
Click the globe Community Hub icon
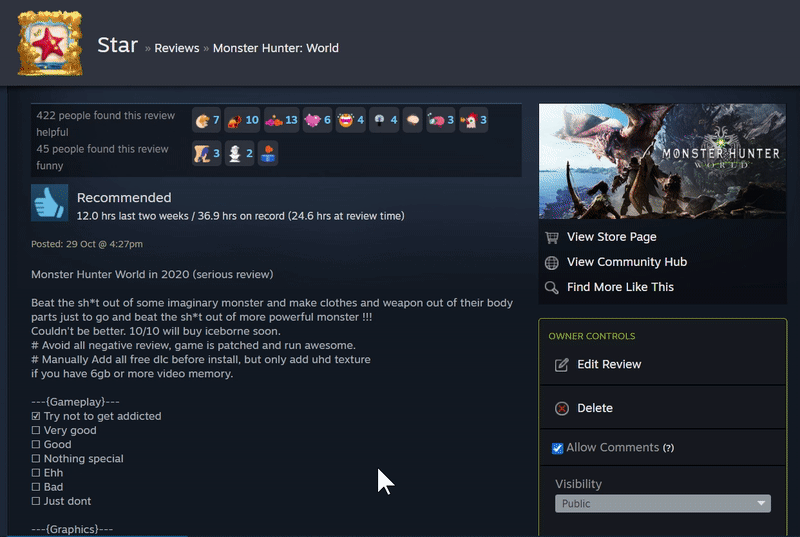click(x=552, y=263)
